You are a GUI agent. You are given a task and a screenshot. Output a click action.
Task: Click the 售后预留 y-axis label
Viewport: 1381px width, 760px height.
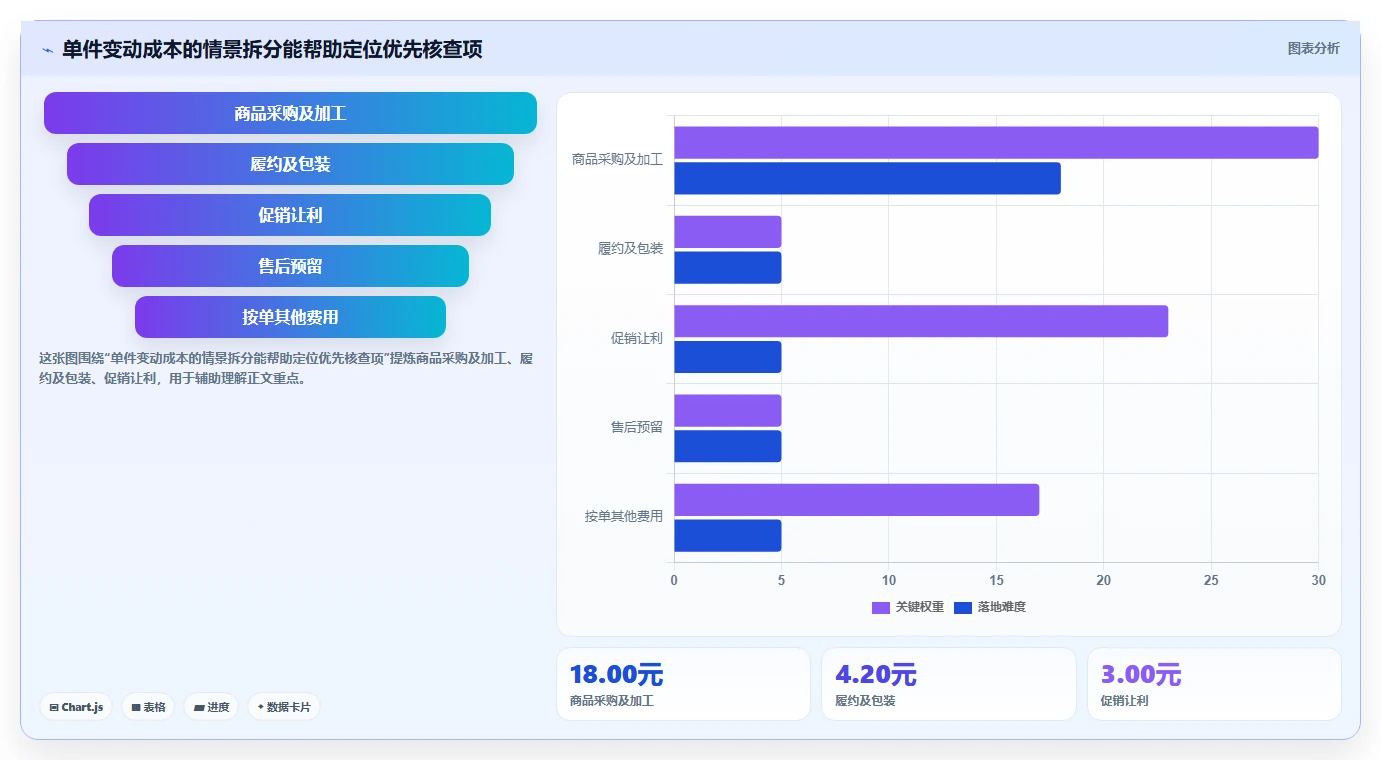pyautogui.click(x=637, y=427)
